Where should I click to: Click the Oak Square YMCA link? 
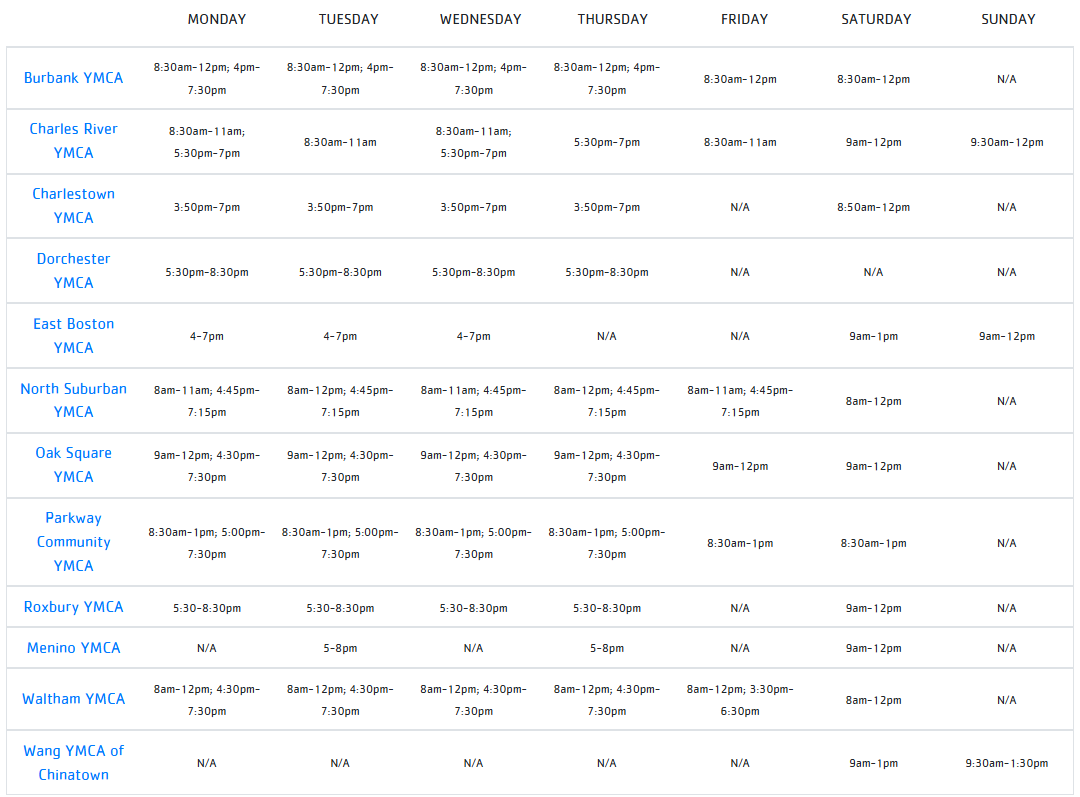point(73,465)
